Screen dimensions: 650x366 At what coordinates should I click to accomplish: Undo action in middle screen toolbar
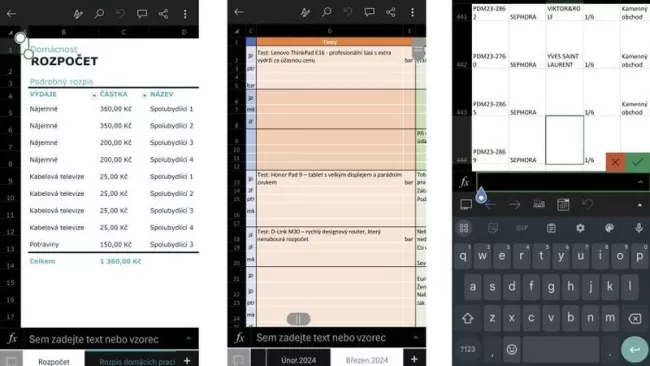(348, 12)
